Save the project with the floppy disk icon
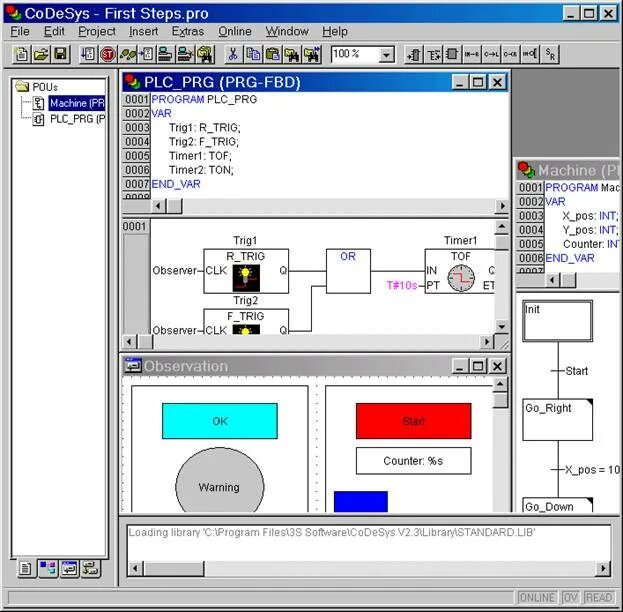 click(x=60, y=54)
